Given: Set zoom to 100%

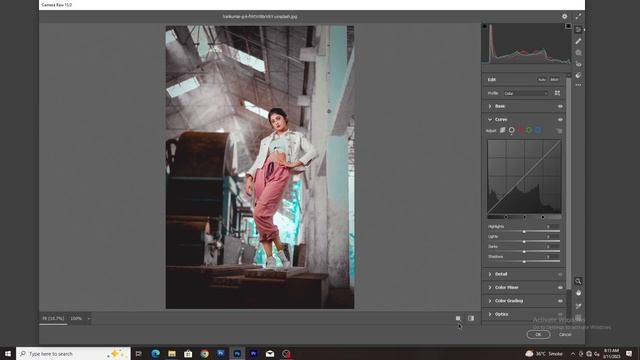Looking at the screenshot, I should (76, 318).
